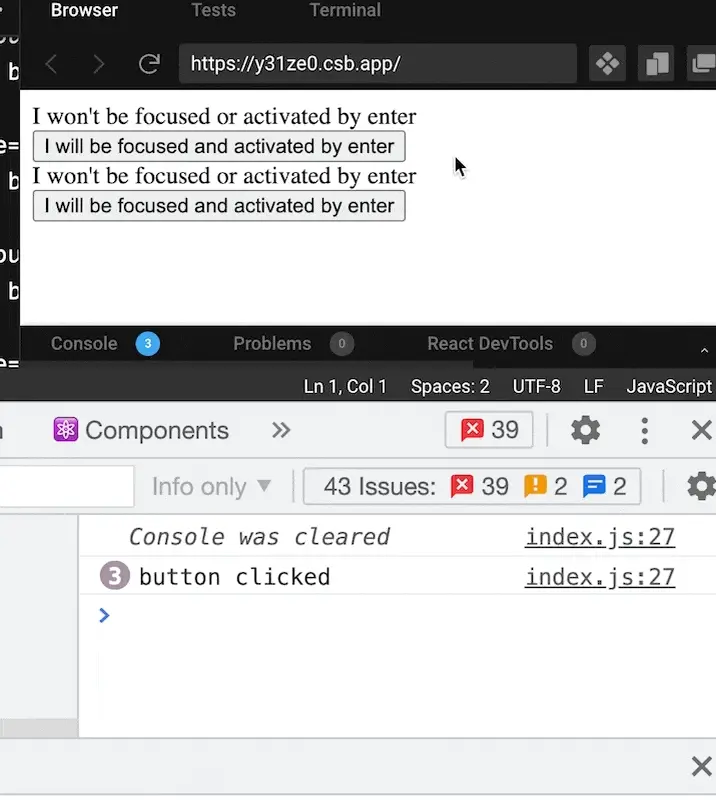Click the console filter input field
The height and width of the screenshot is (800, 716).
(67, 486)
